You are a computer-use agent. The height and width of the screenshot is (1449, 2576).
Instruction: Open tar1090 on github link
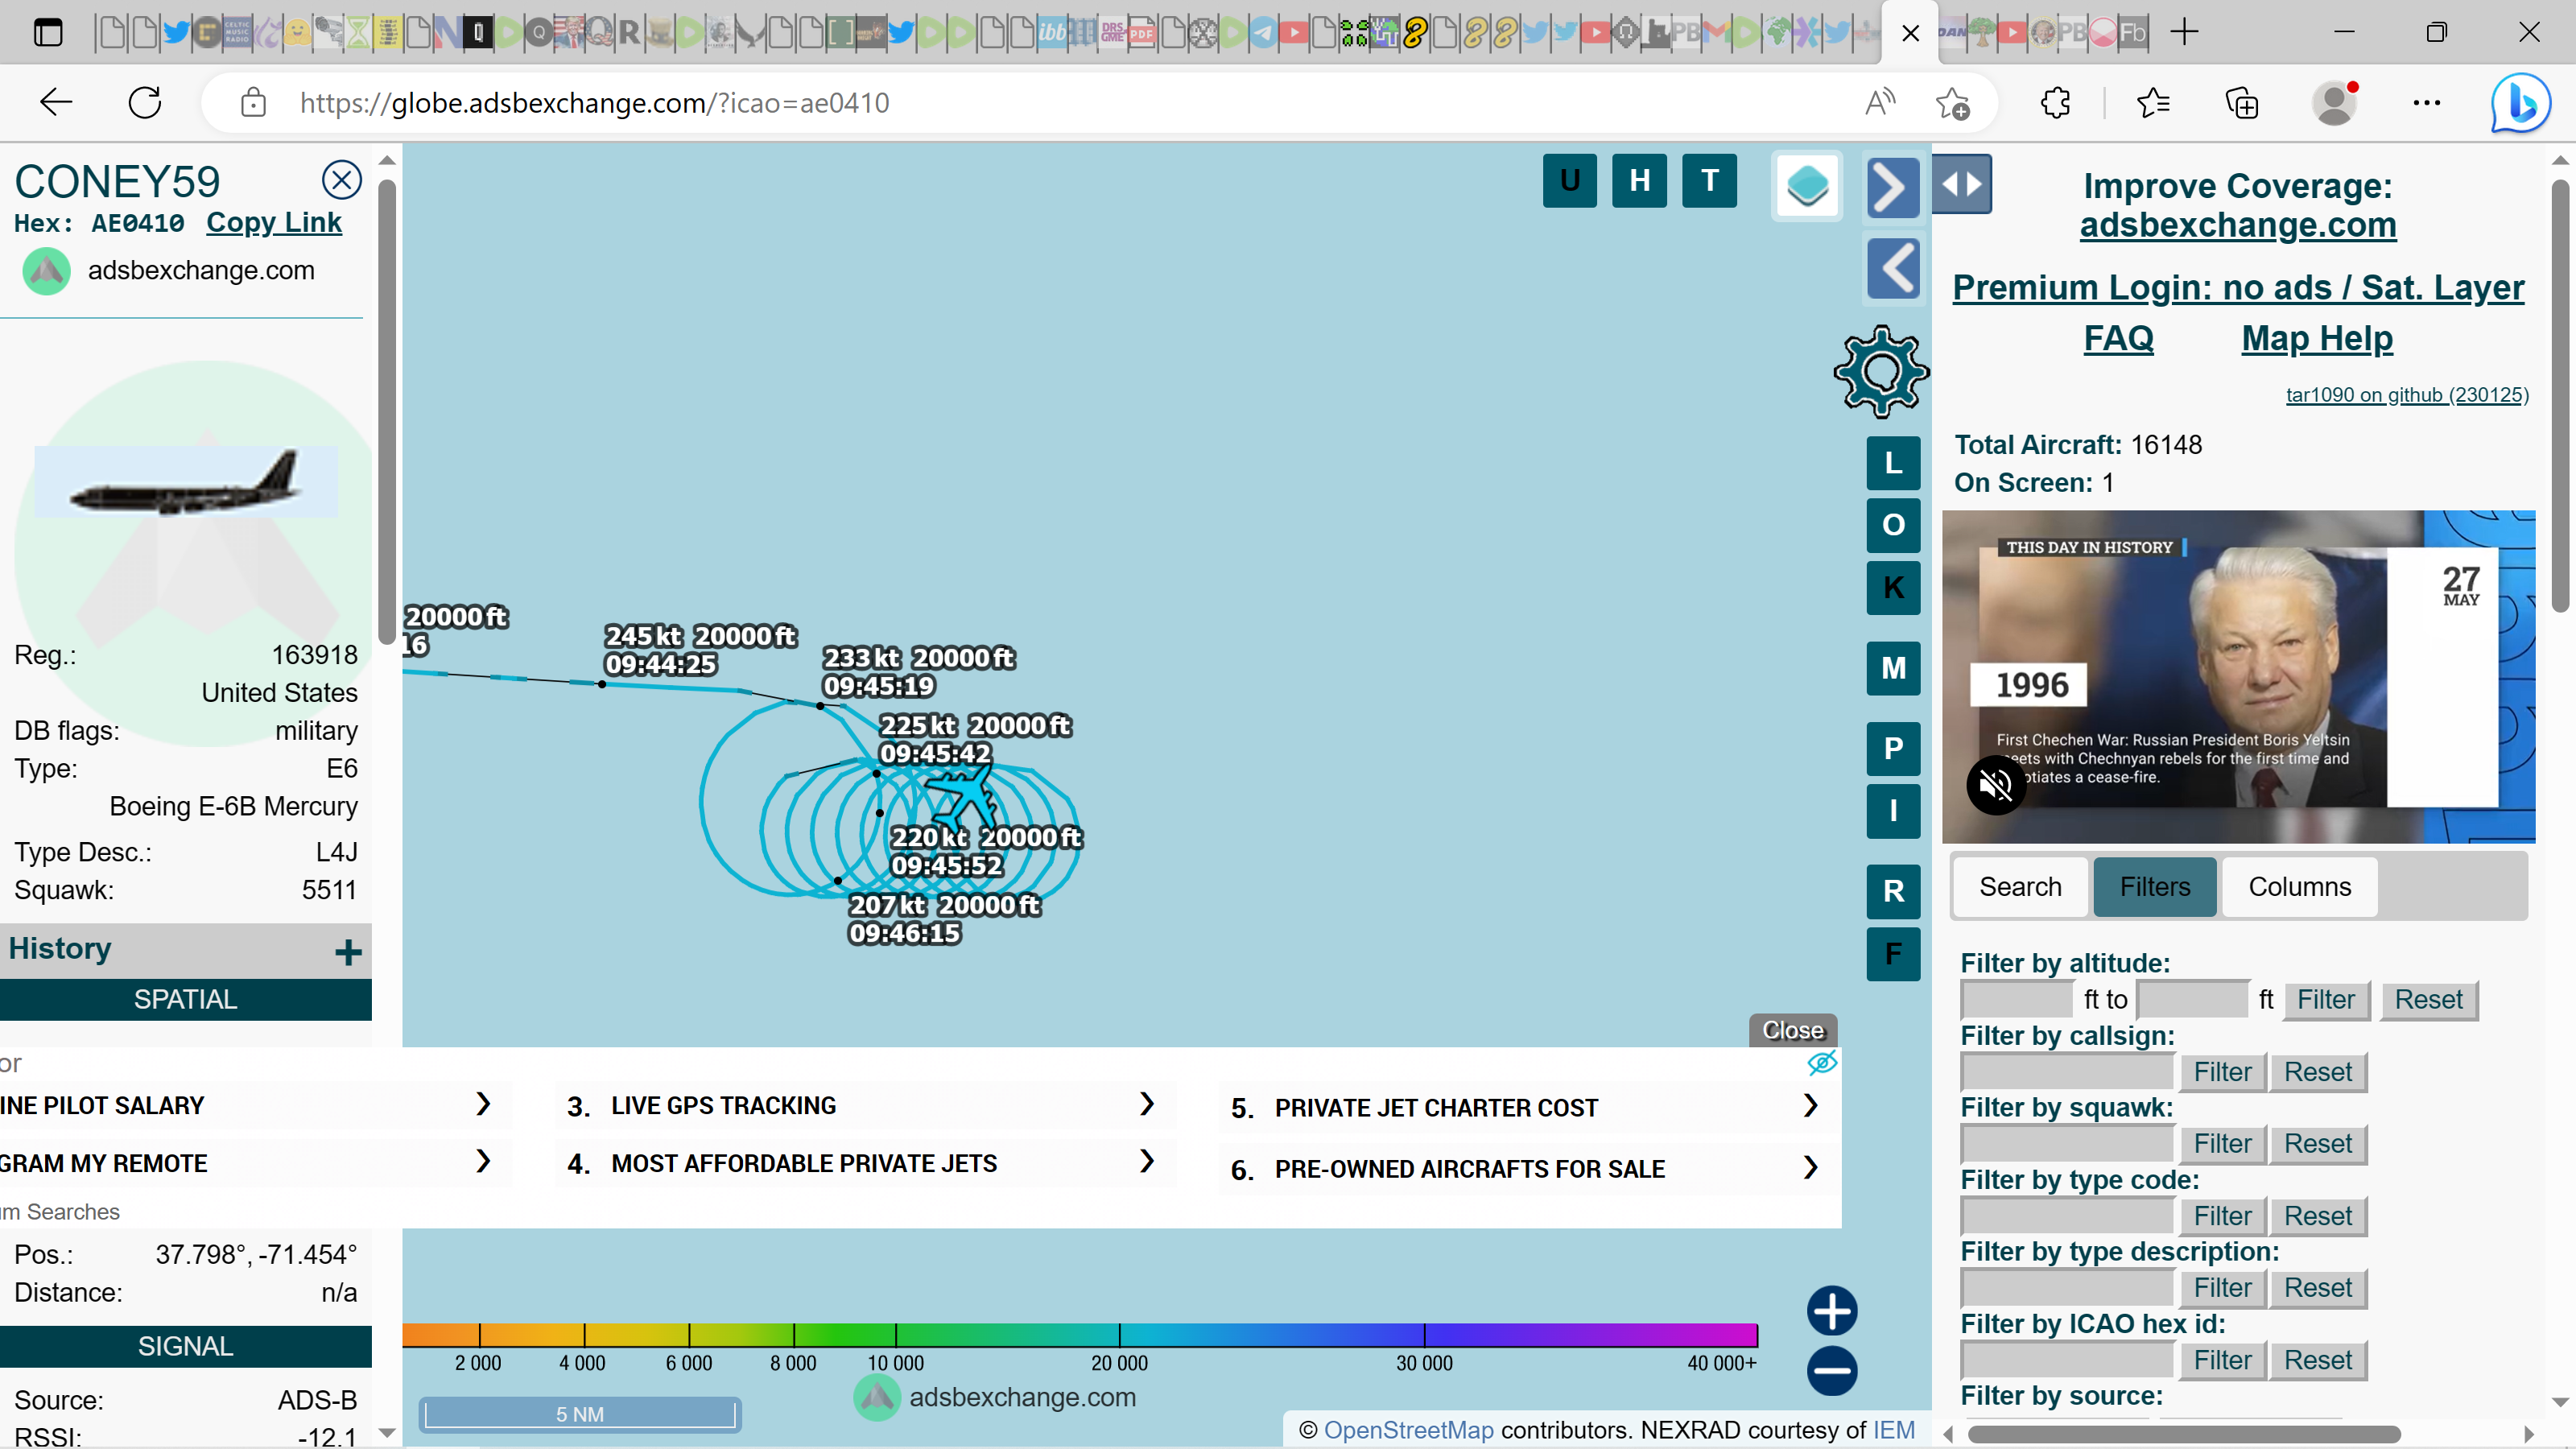click(2407, 395)
